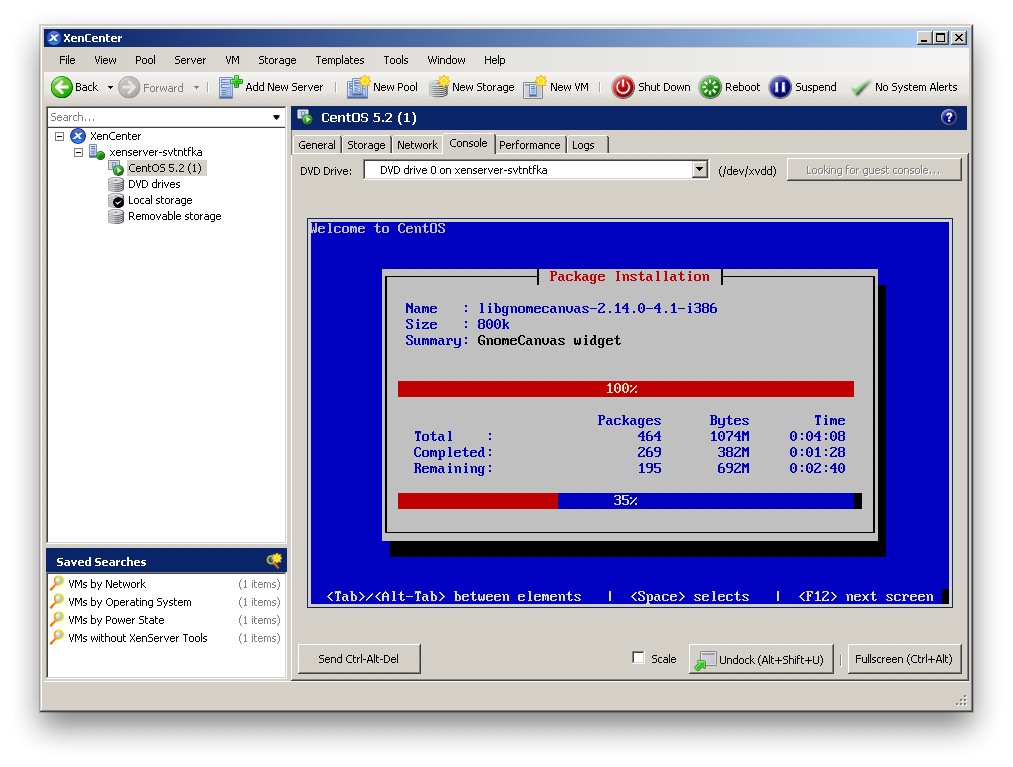Click the No System Alerts checkmark icon

click(x=861, y=88)
